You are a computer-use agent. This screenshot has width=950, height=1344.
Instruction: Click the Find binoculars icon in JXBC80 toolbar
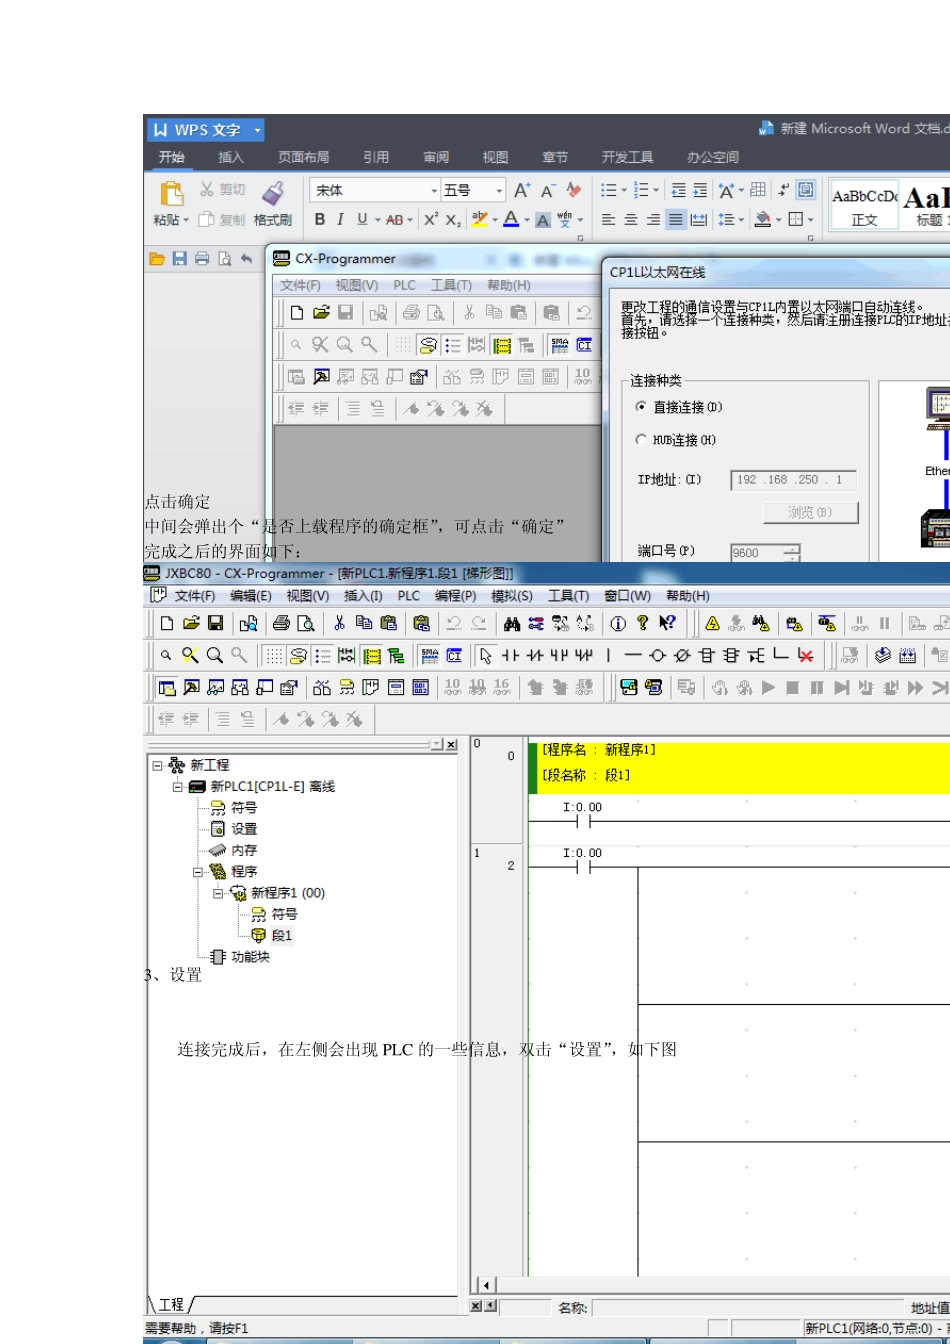pyautogui.click(x=512, y=623)
